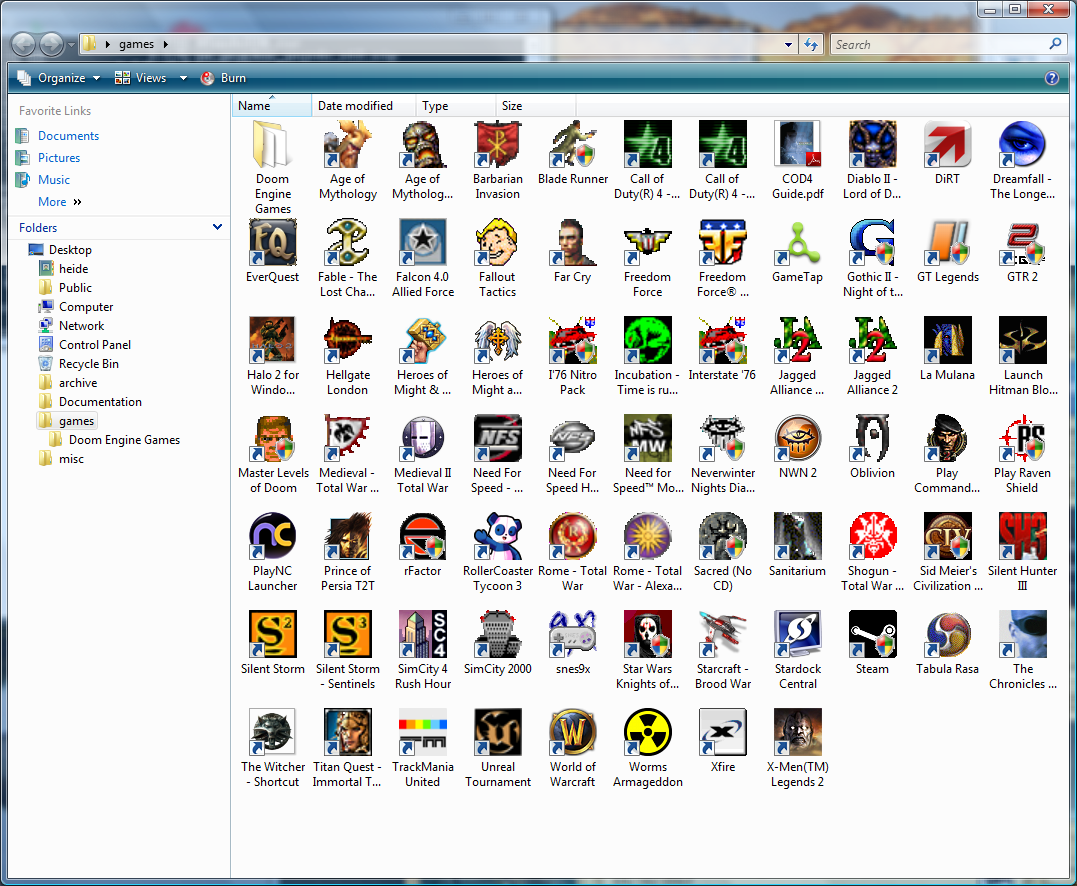Open the root breadcrumb arrow before games
The height and width of the screenshot is (886, 1077).
coord(108,45)
